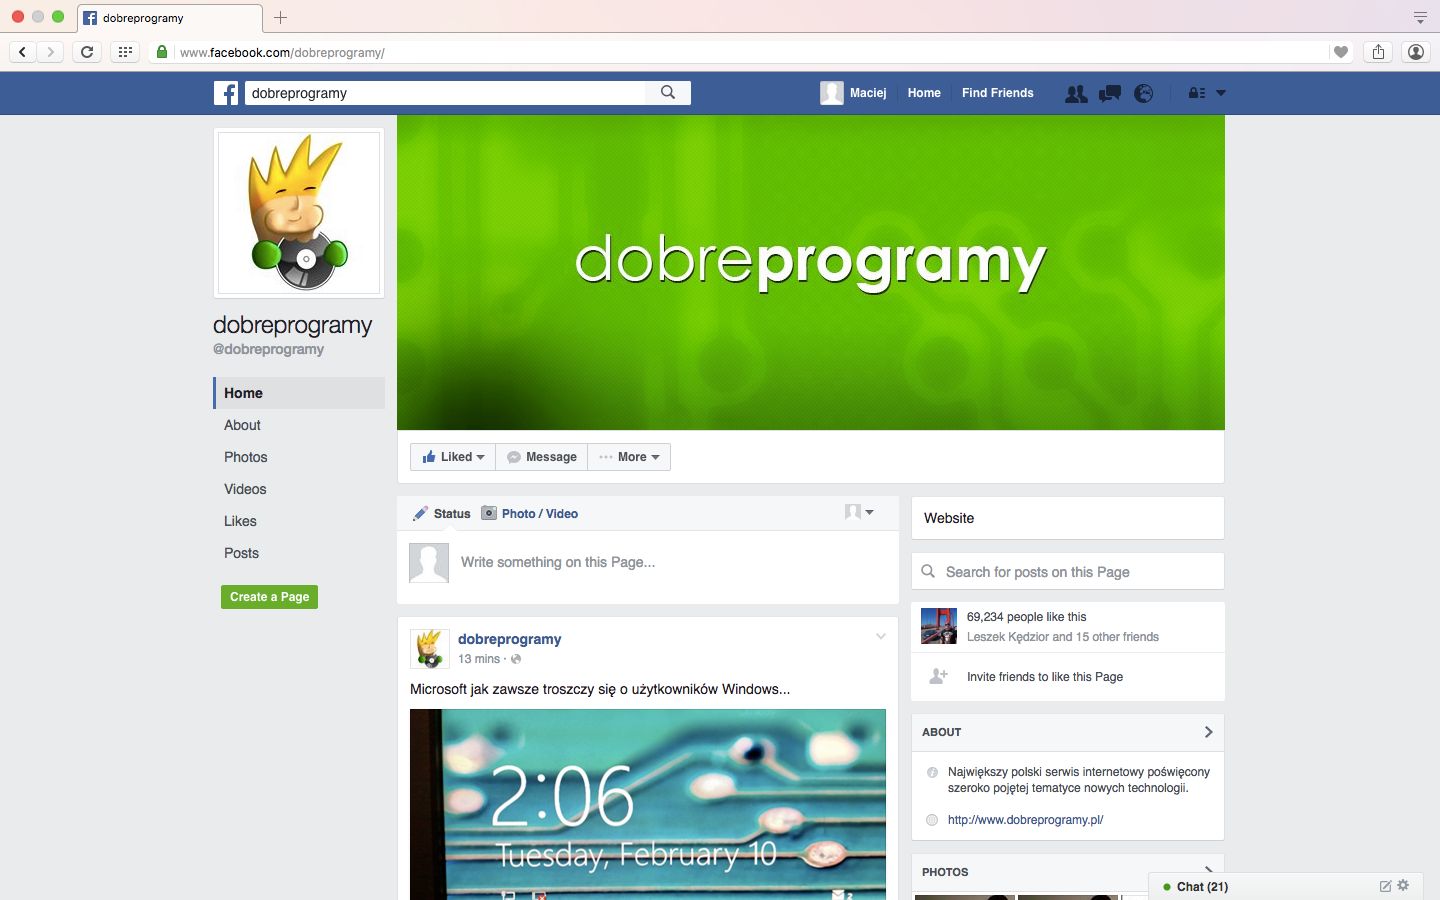The image size is (1440, 900).
Task: Click the Message button
Action: [x=541, y=457]
